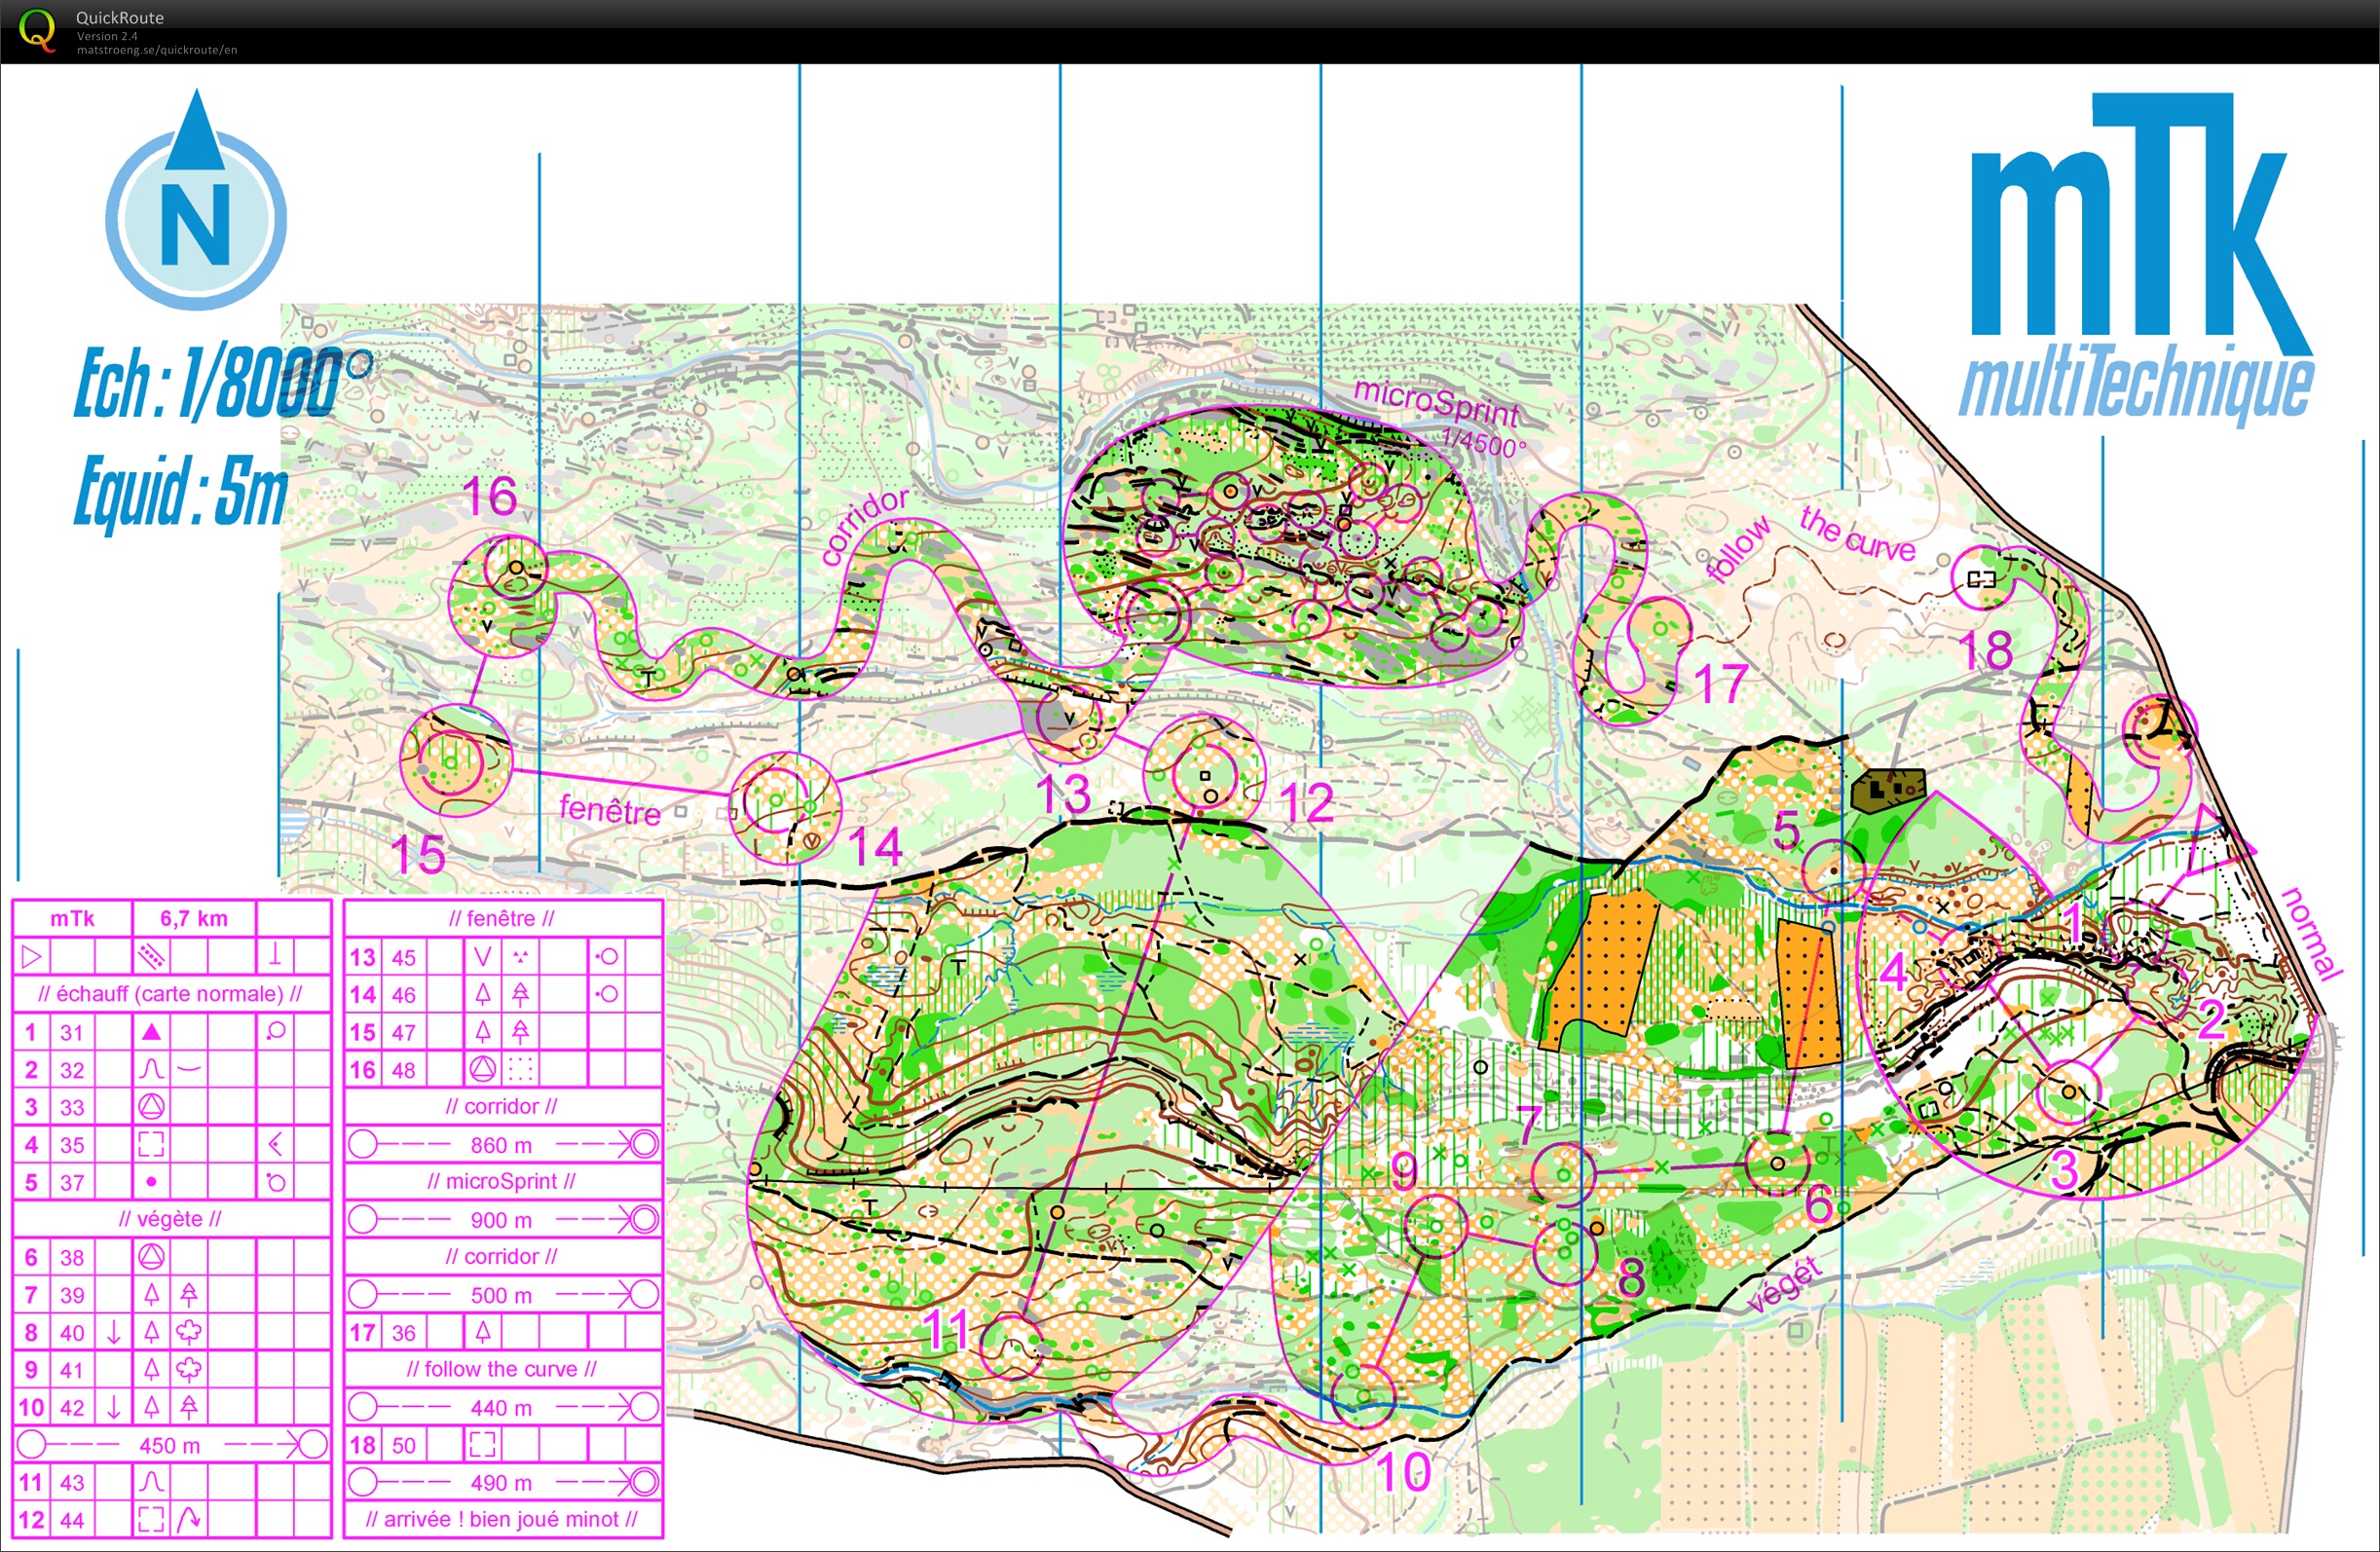Click the 'follow' word on the map
The image size is (2380, 1552).
[x=1737, y=549]
